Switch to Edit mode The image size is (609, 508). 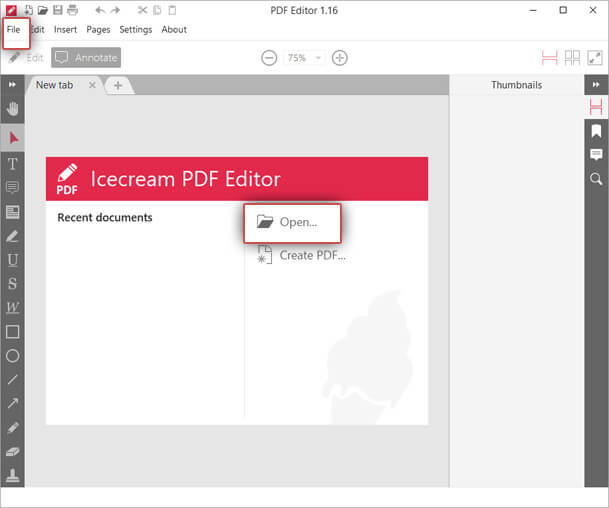[26, 58]
